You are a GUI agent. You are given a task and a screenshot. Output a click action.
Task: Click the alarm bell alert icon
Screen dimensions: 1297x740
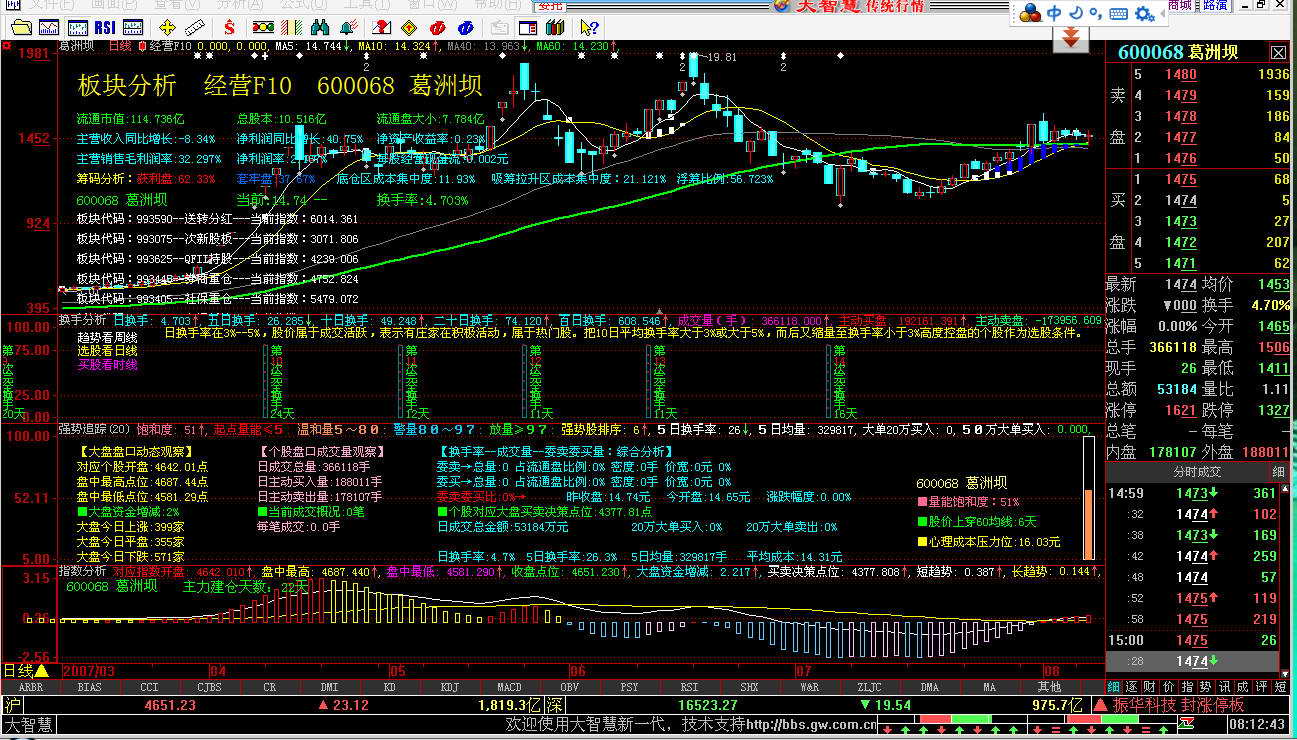[348, 27]
